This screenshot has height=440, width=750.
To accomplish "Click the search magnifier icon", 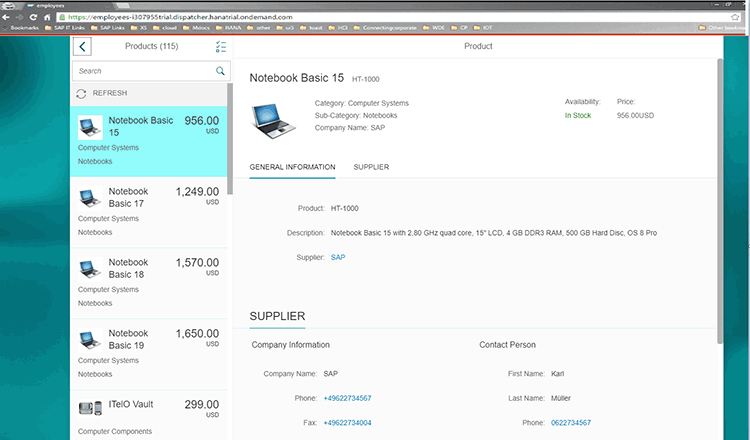I will (x=220, y=71).
